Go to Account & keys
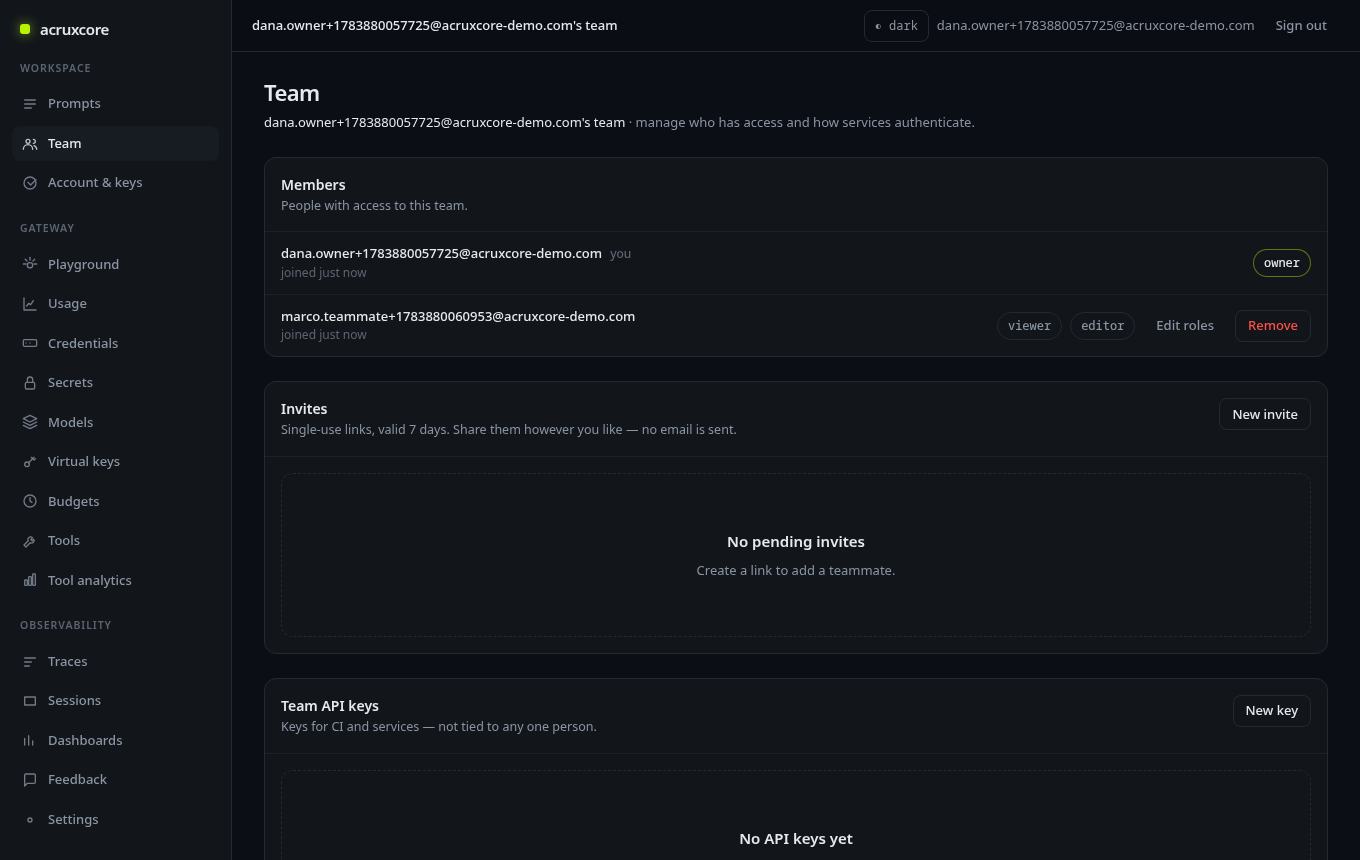The height and width of the screenshot is (860, 1360). [x=115, y=183]
